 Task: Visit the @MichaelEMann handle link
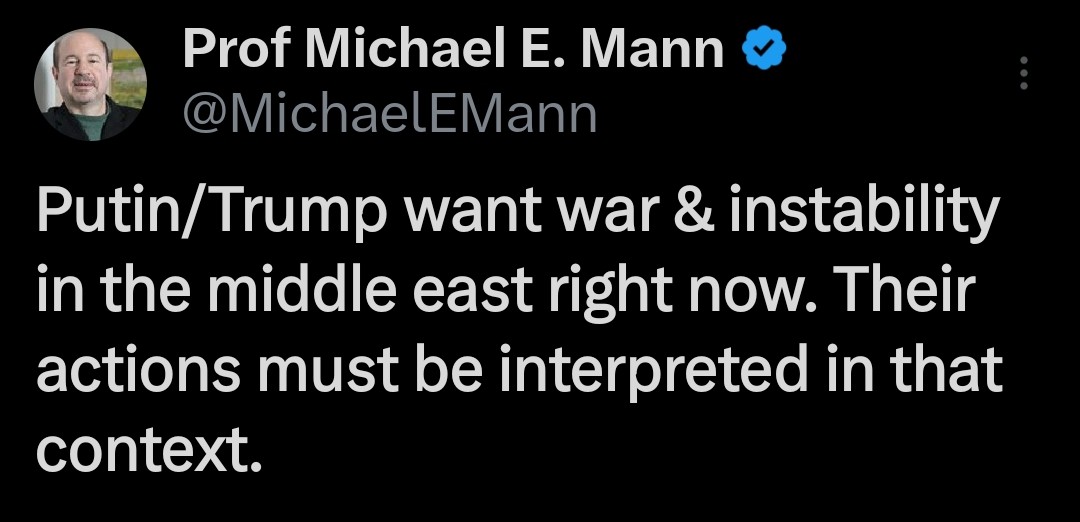point(389,115)
